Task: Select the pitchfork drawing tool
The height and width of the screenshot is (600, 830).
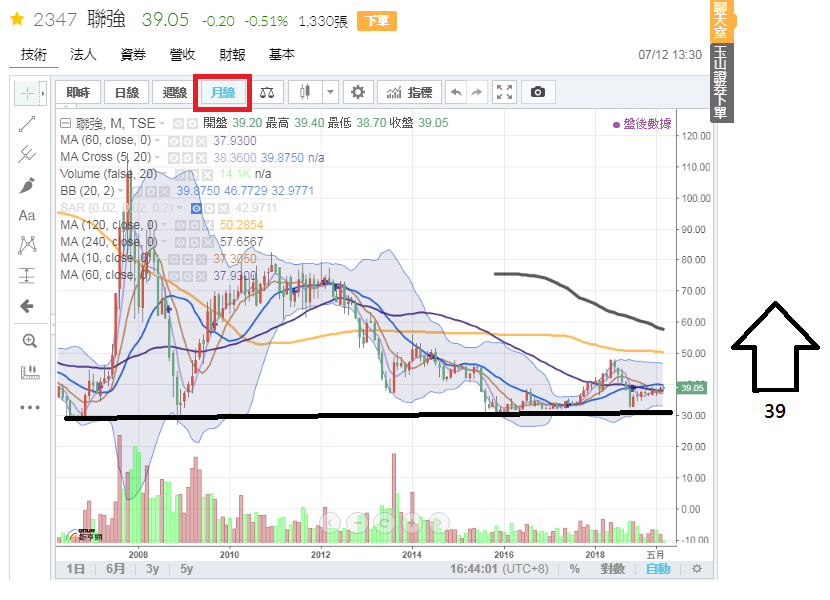Action: [x=27, y=154]
